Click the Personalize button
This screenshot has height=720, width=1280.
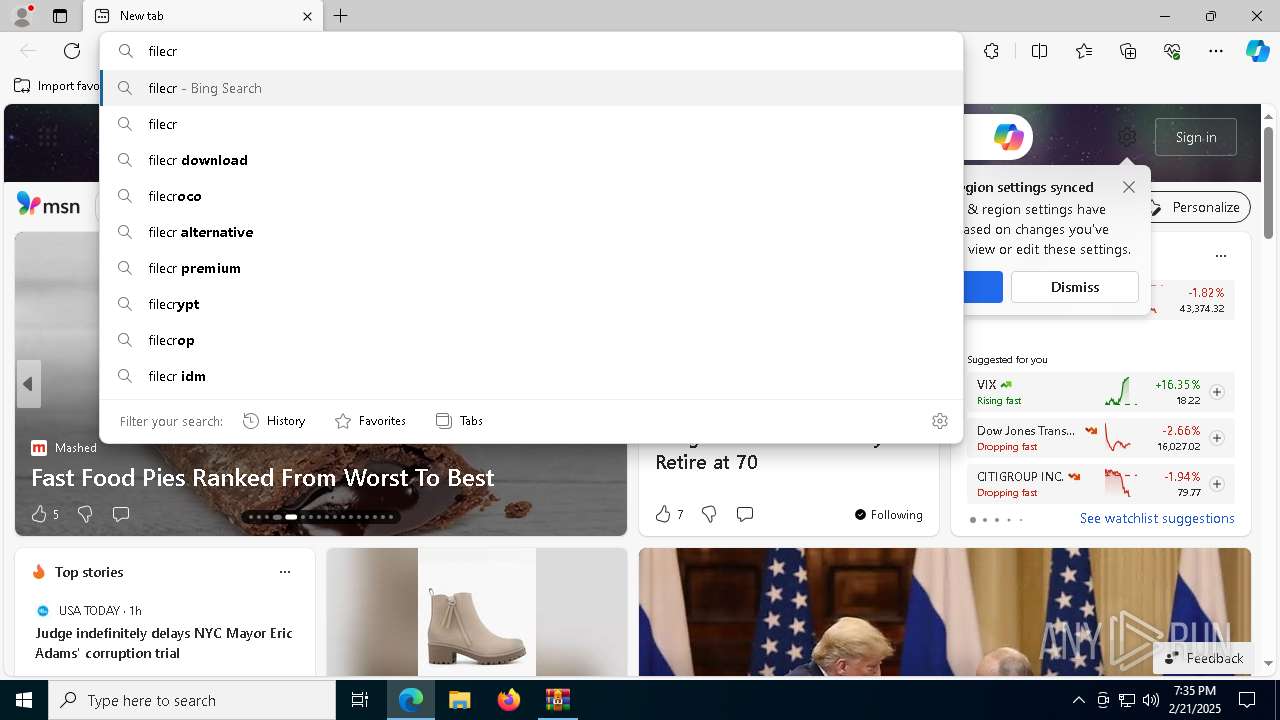pos(1195,207)
